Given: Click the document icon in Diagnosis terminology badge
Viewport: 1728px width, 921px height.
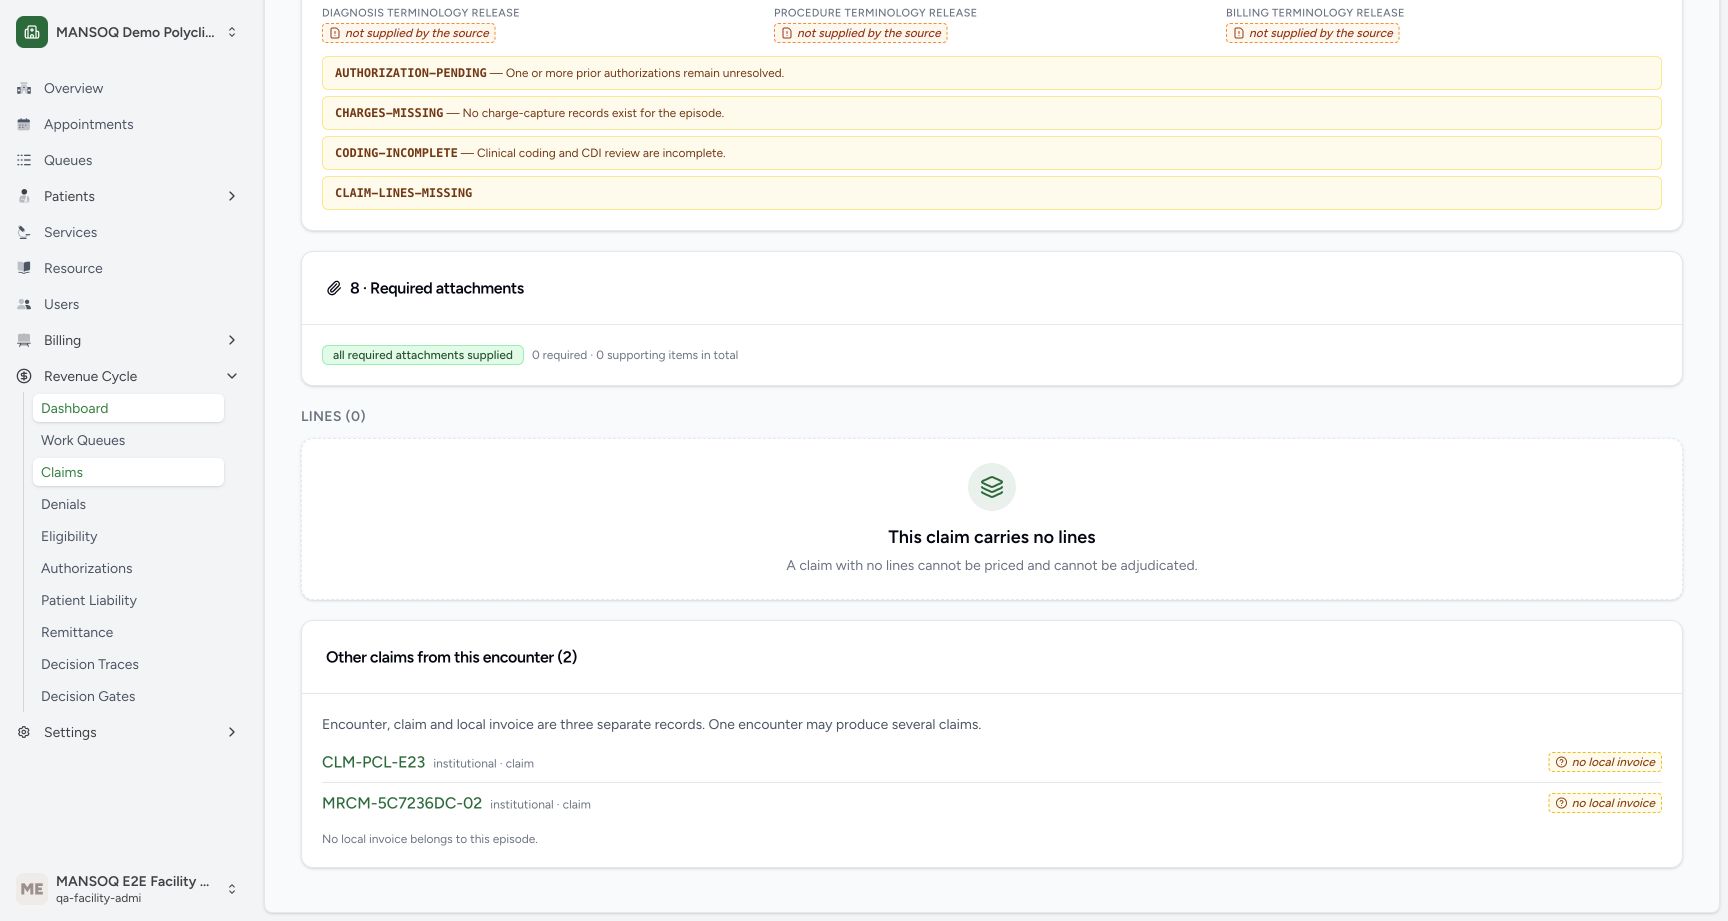Looking at the screenshot, I should (335, 33).
